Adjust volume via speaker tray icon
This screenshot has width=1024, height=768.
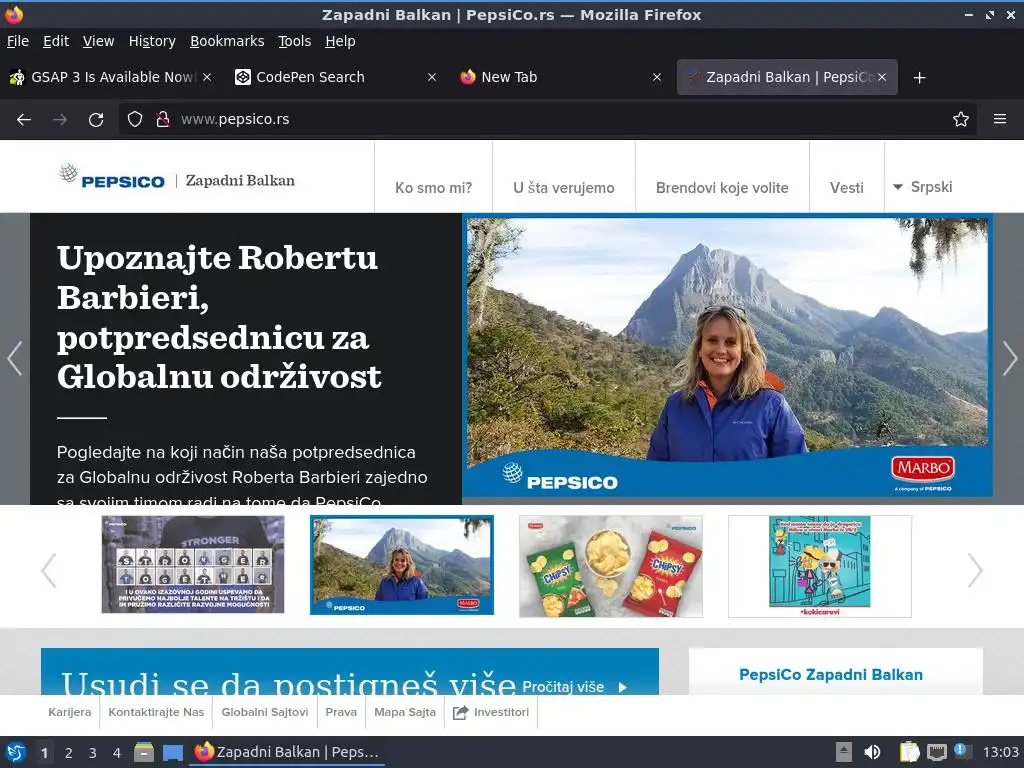click(x=872, y=752)
